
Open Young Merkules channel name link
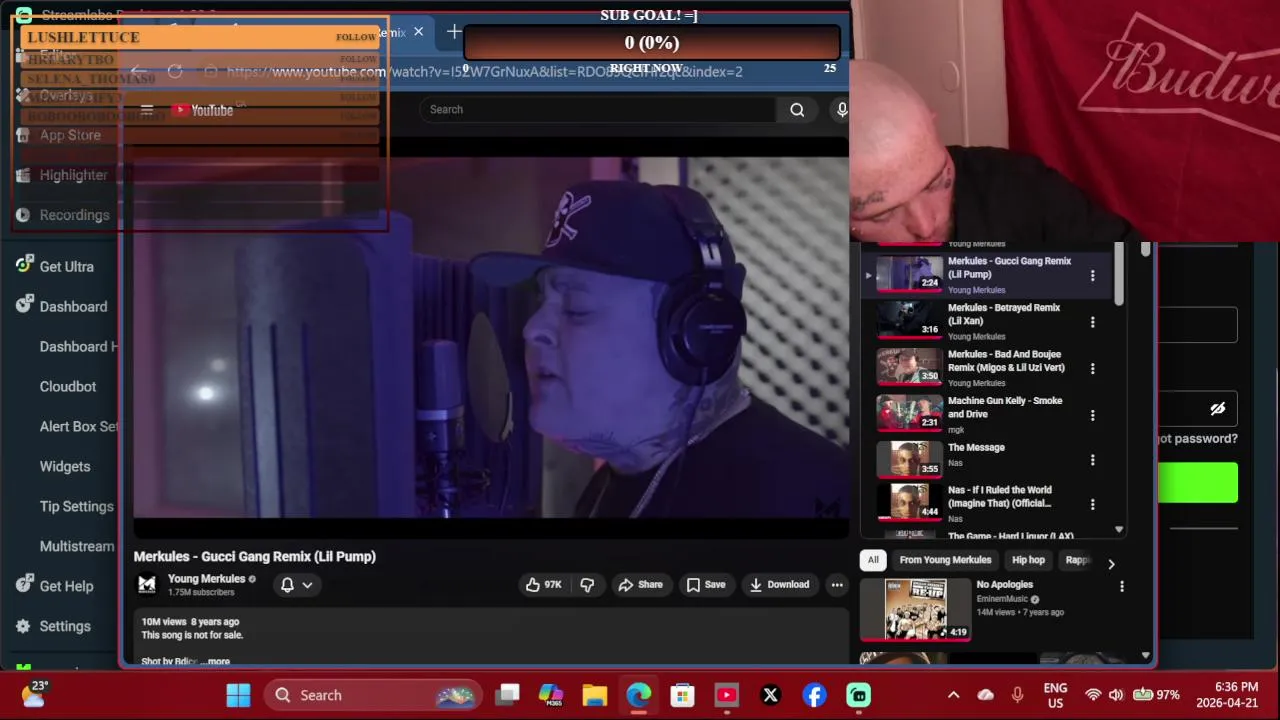click(x=206, y=579)
